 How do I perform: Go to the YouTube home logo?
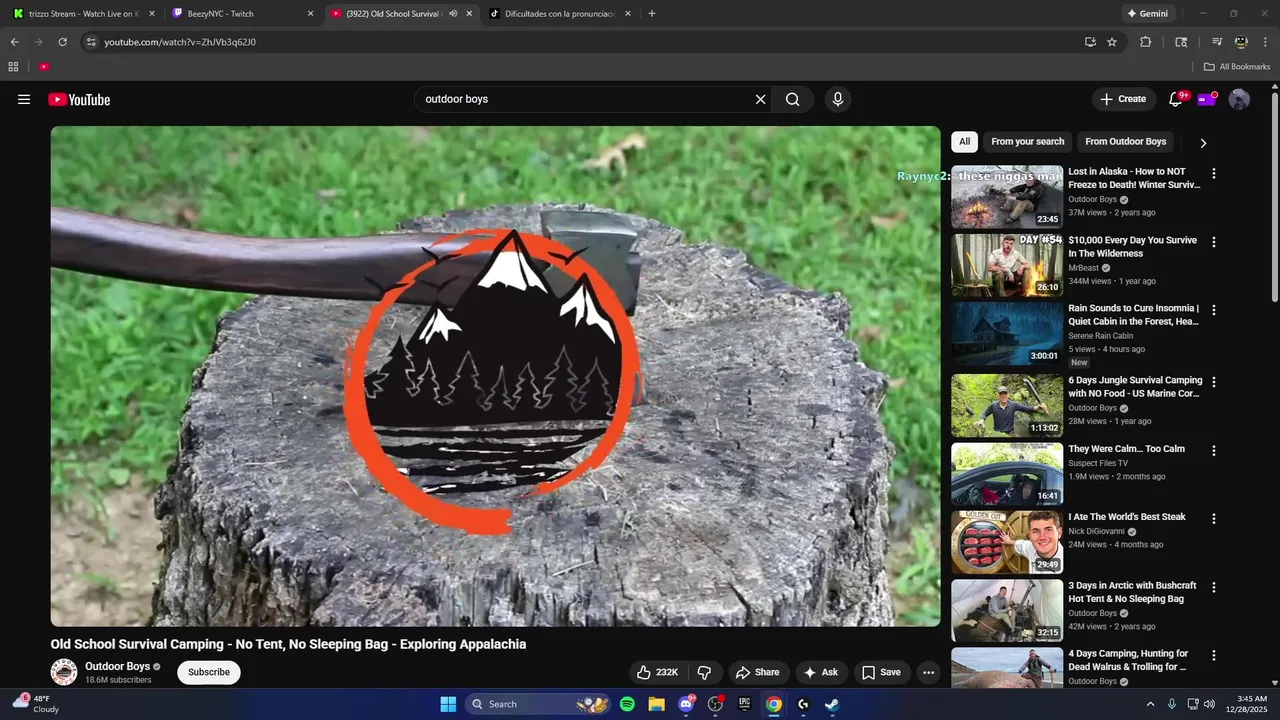pos(79,99)
